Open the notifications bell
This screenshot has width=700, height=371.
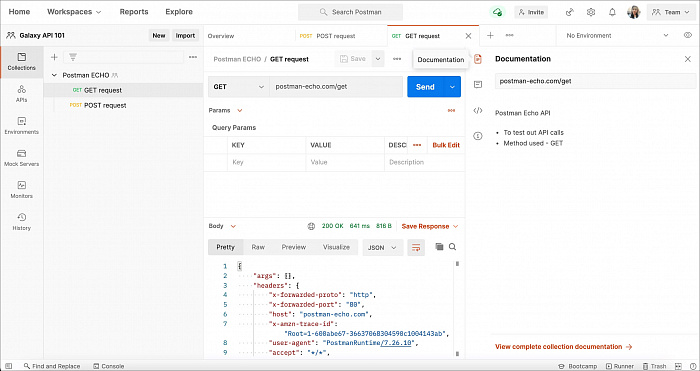612,13
